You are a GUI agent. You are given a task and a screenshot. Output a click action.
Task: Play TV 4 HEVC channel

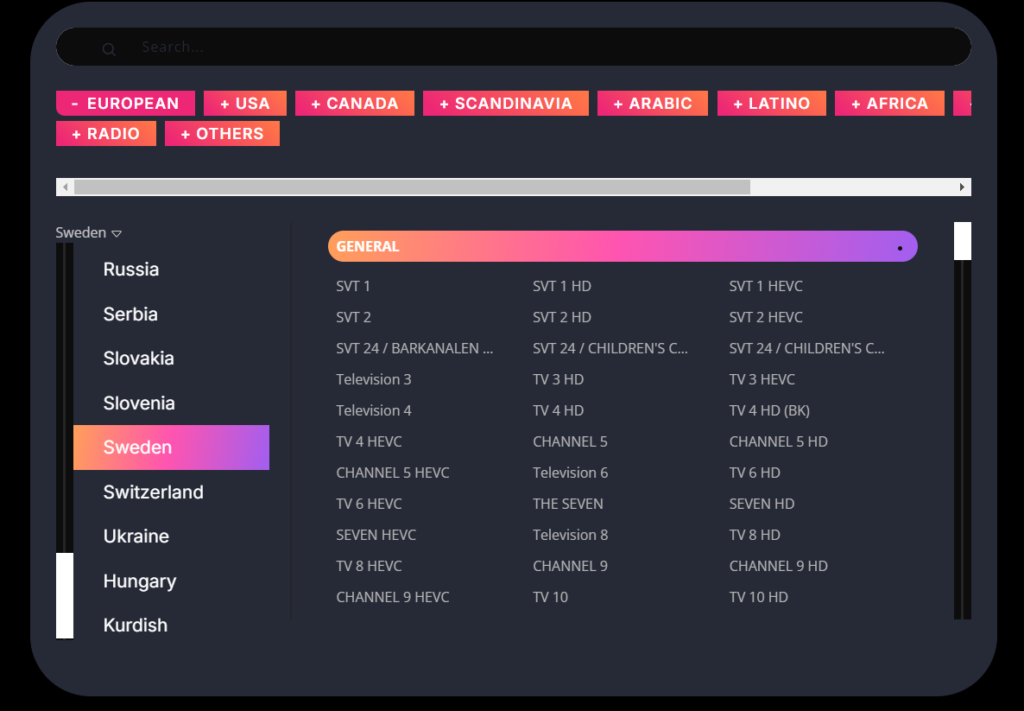coord(369,442)
